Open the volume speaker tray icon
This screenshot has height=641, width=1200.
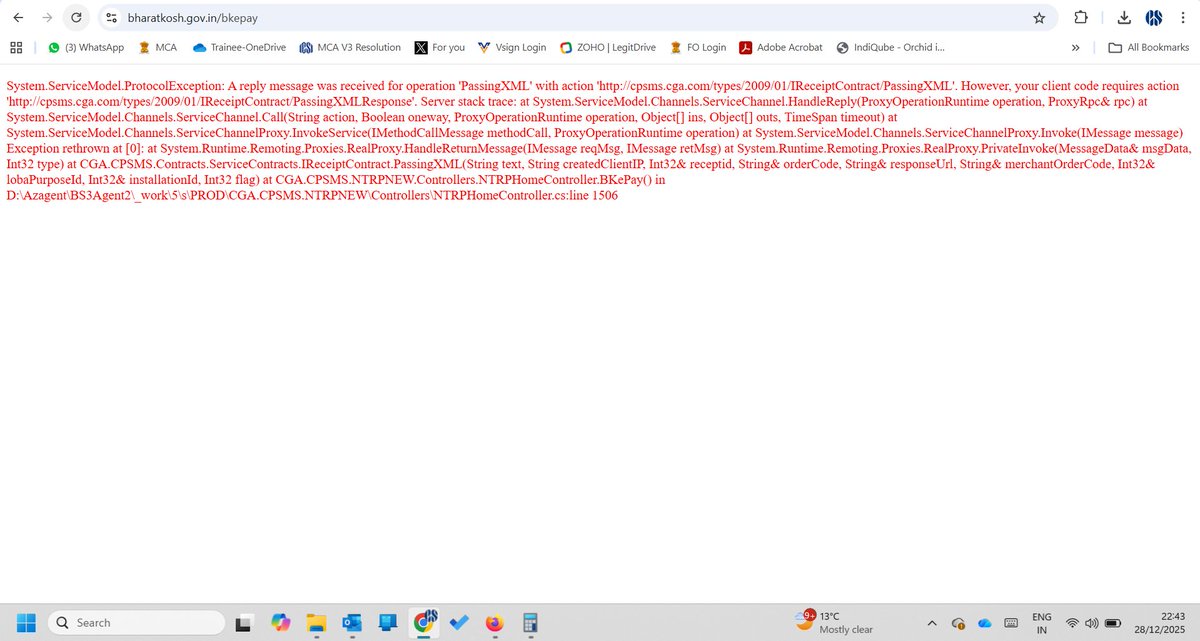(x=1092, y=623)
